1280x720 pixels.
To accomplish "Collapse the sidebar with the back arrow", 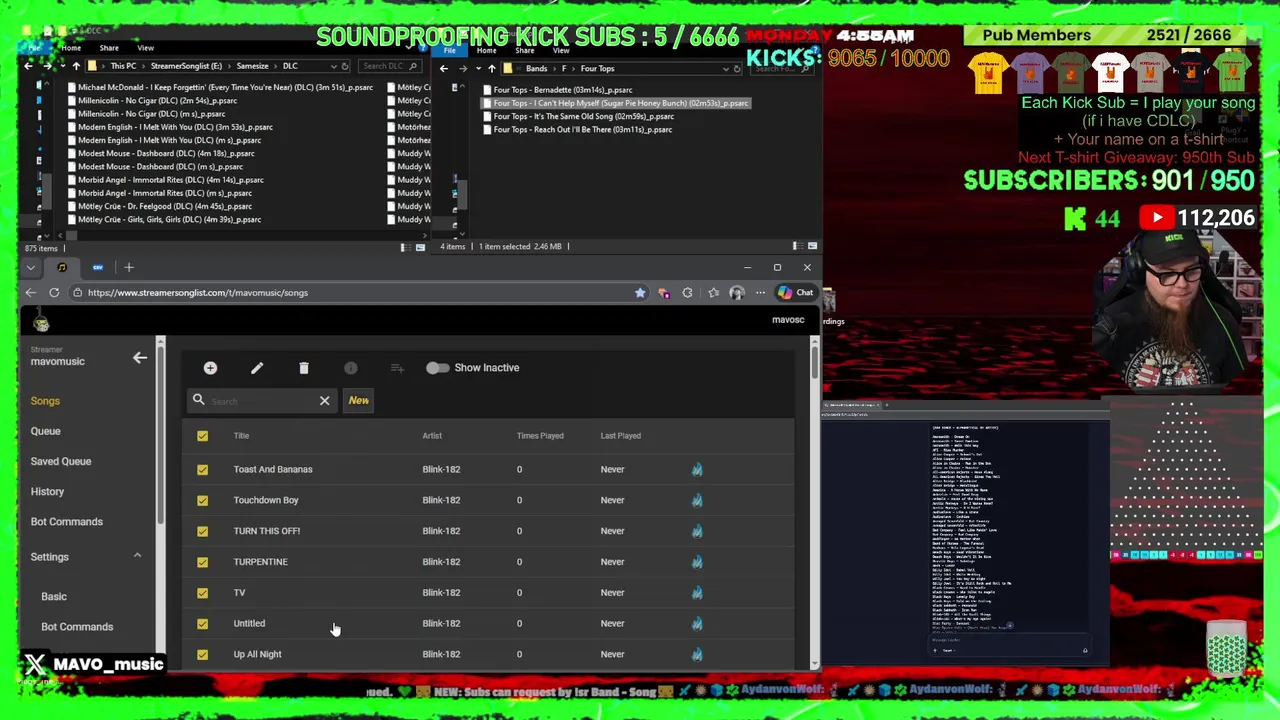I will pos(140,358).
